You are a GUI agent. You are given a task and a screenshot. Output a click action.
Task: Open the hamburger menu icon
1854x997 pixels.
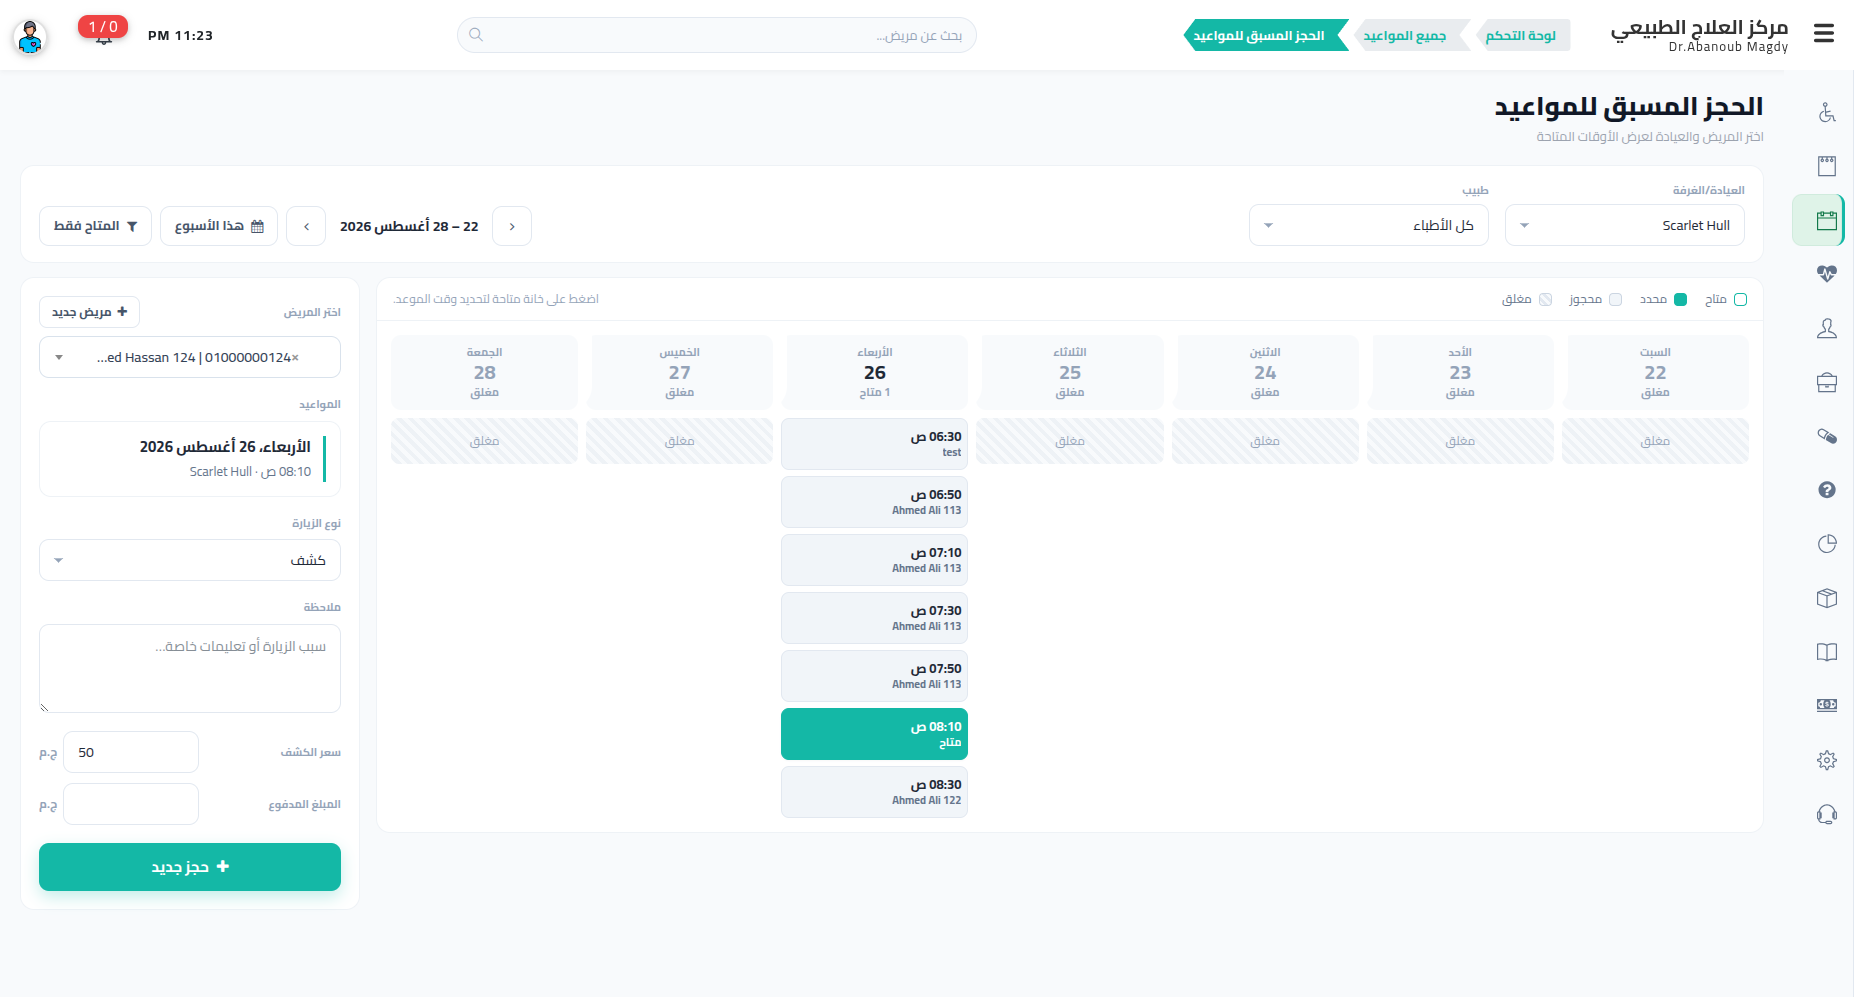pos(1824,34)
